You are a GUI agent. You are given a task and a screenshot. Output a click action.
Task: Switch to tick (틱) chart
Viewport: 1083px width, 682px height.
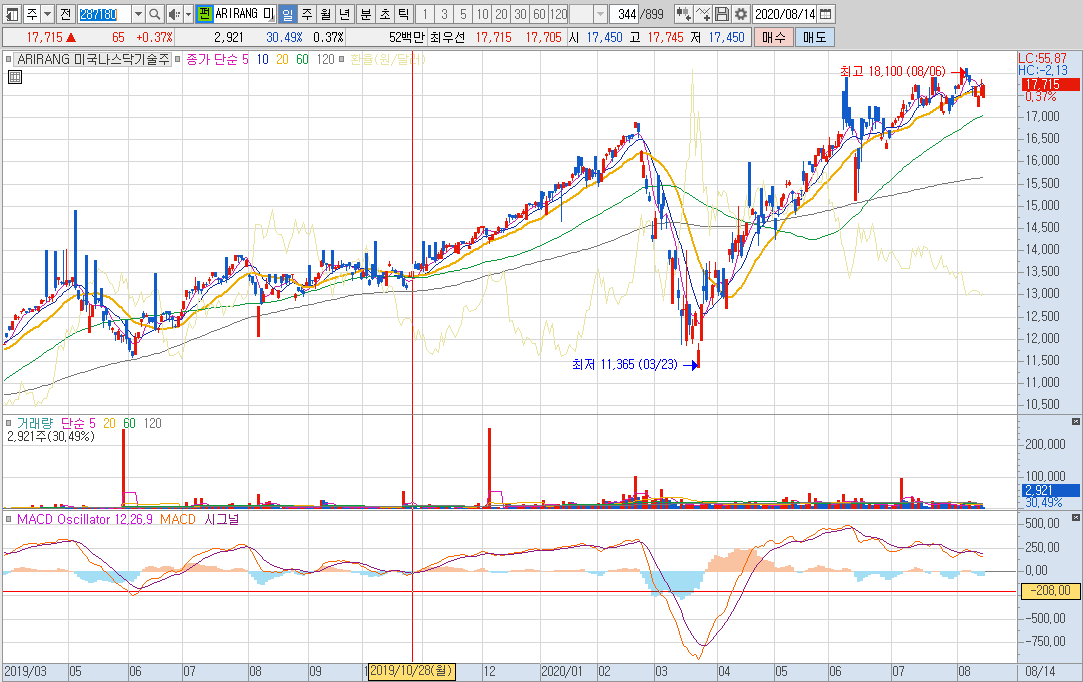point(404,14)
